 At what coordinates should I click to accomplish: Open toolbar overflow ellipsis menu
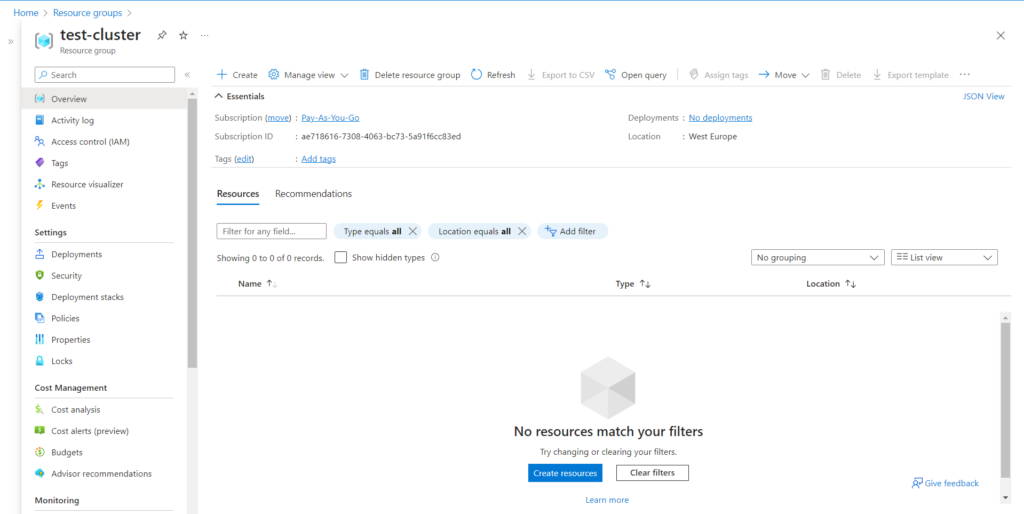(x=965, y=75)
